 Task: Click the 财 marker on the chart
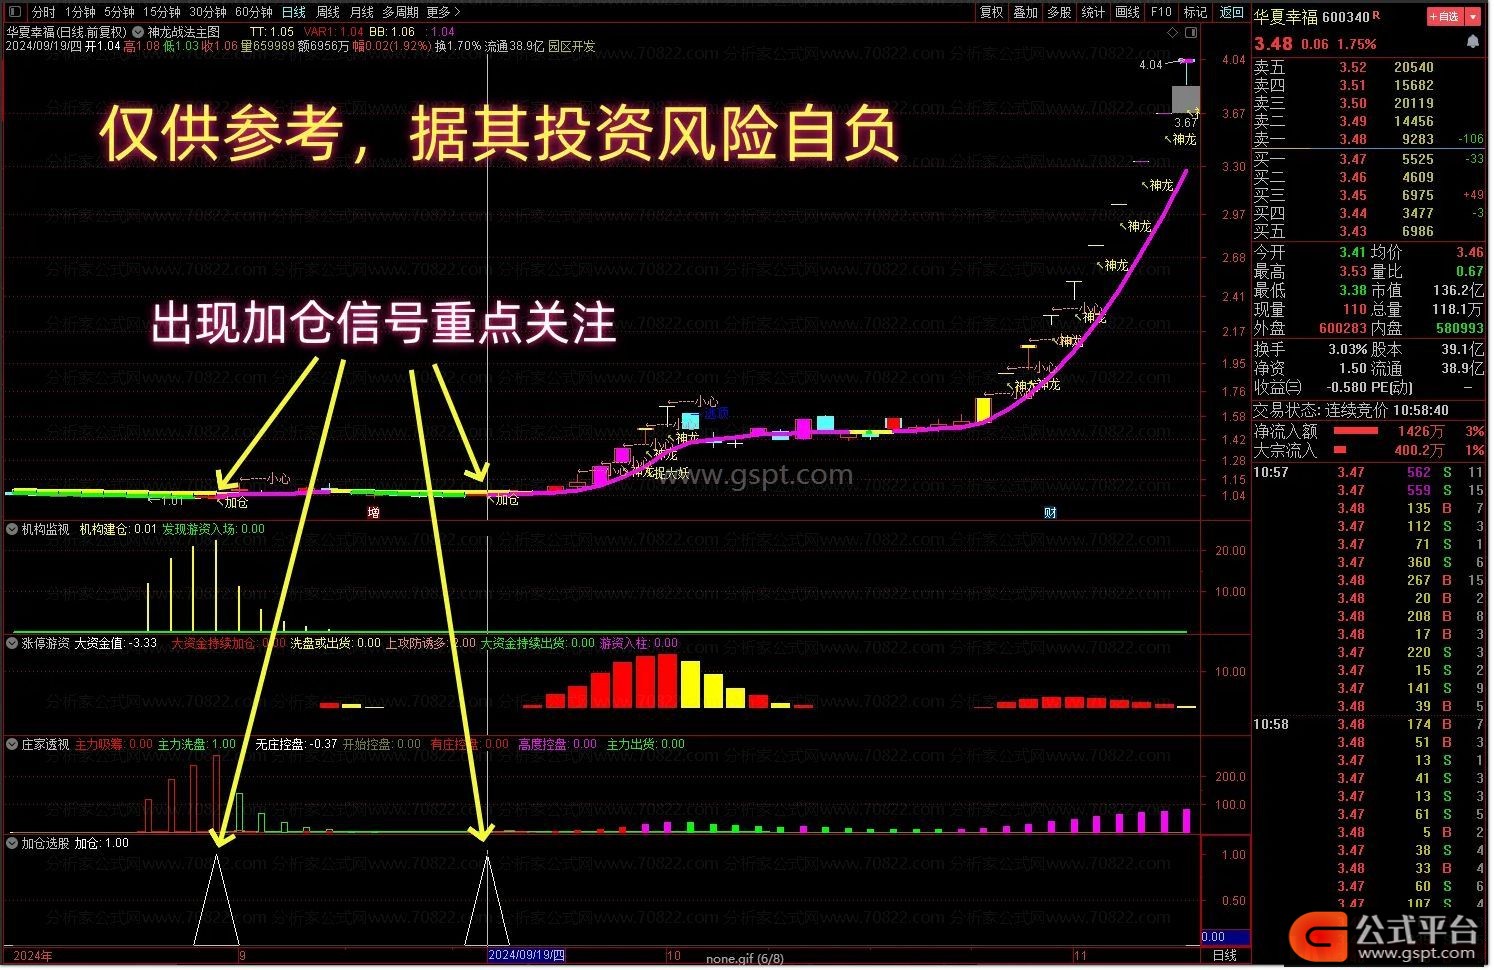pyautogui.click(x=1050, y=512)
